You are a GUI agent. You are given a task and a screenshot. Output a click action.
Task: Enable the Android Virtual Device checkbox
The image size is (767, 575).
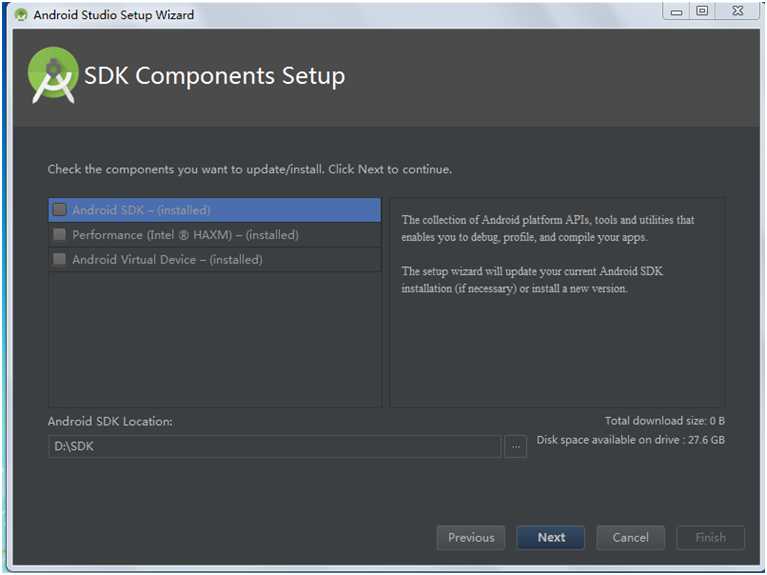tap(60, 259)
